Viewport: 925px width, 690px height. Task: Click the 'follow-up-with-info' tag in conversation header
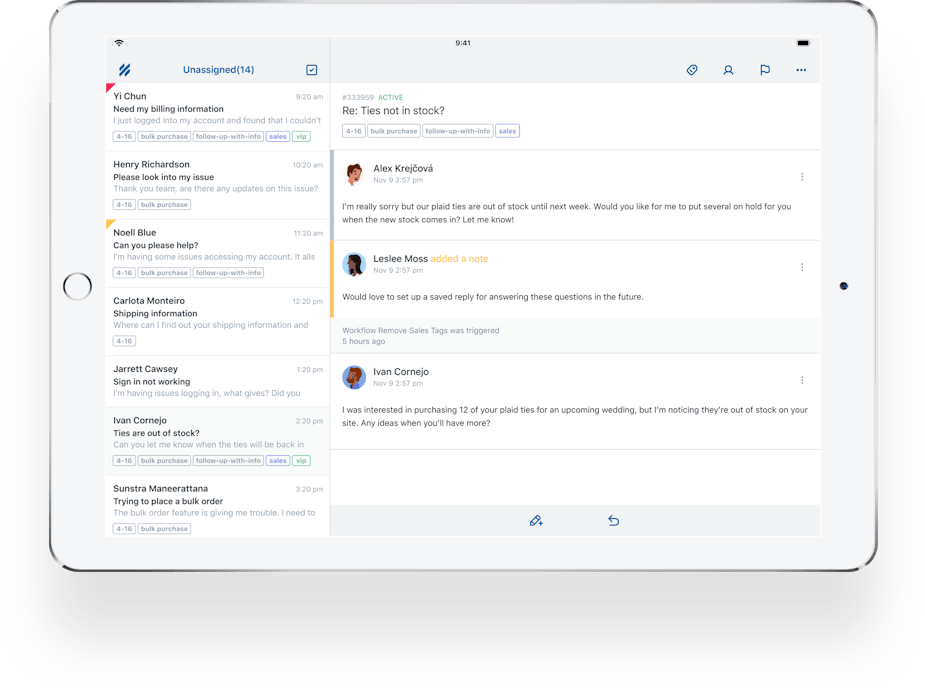click(x=458, y=131)
